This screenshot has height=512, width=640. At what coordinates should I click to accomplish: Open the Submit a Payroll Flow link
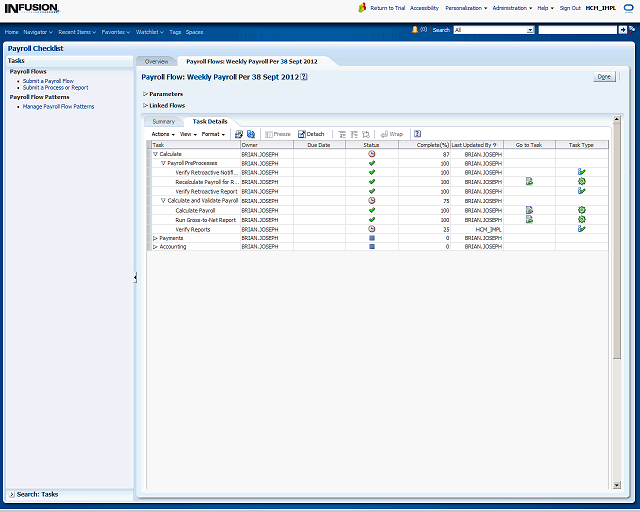pyautogui.click(x=48, y=81)
